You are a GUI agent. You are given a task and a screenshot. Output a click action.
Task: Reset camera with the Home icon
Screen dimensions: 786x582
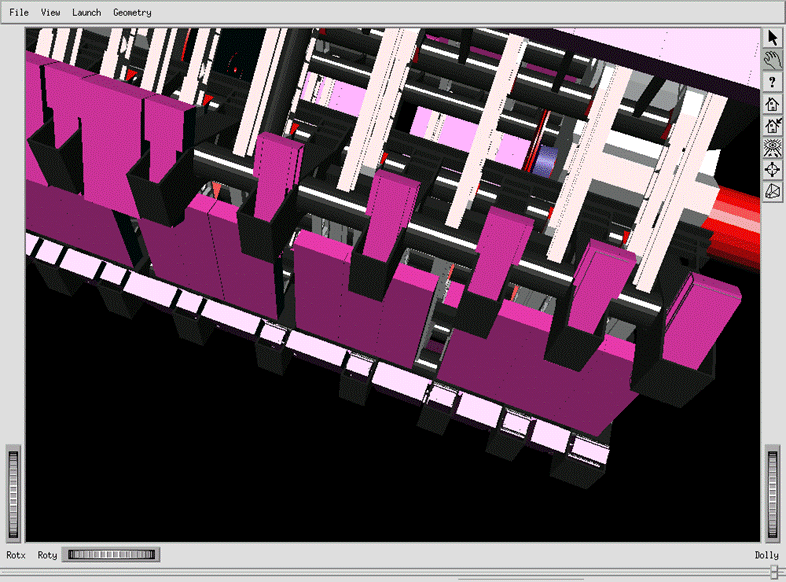click(773, 104)
